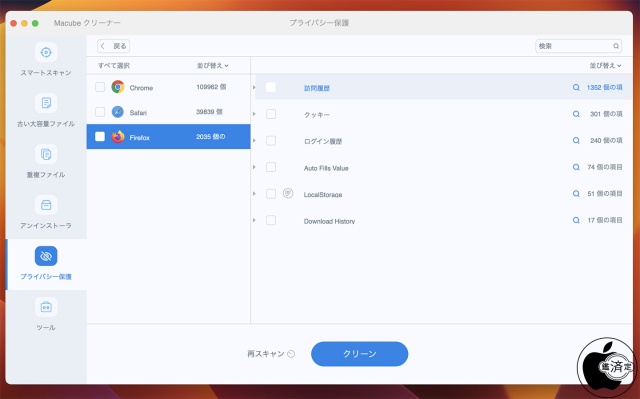
Task: Select the スマートスキャン sidebar label
Action: [46, 73]
